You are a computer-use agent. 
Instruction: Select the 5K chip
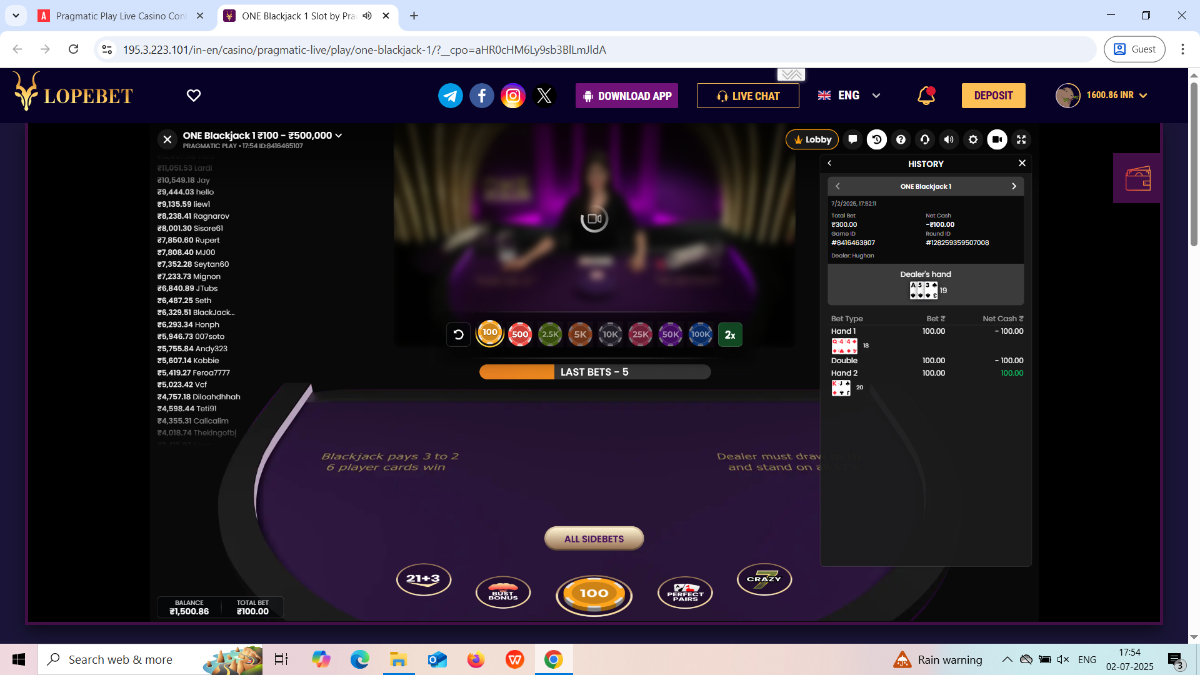[580, 334]
